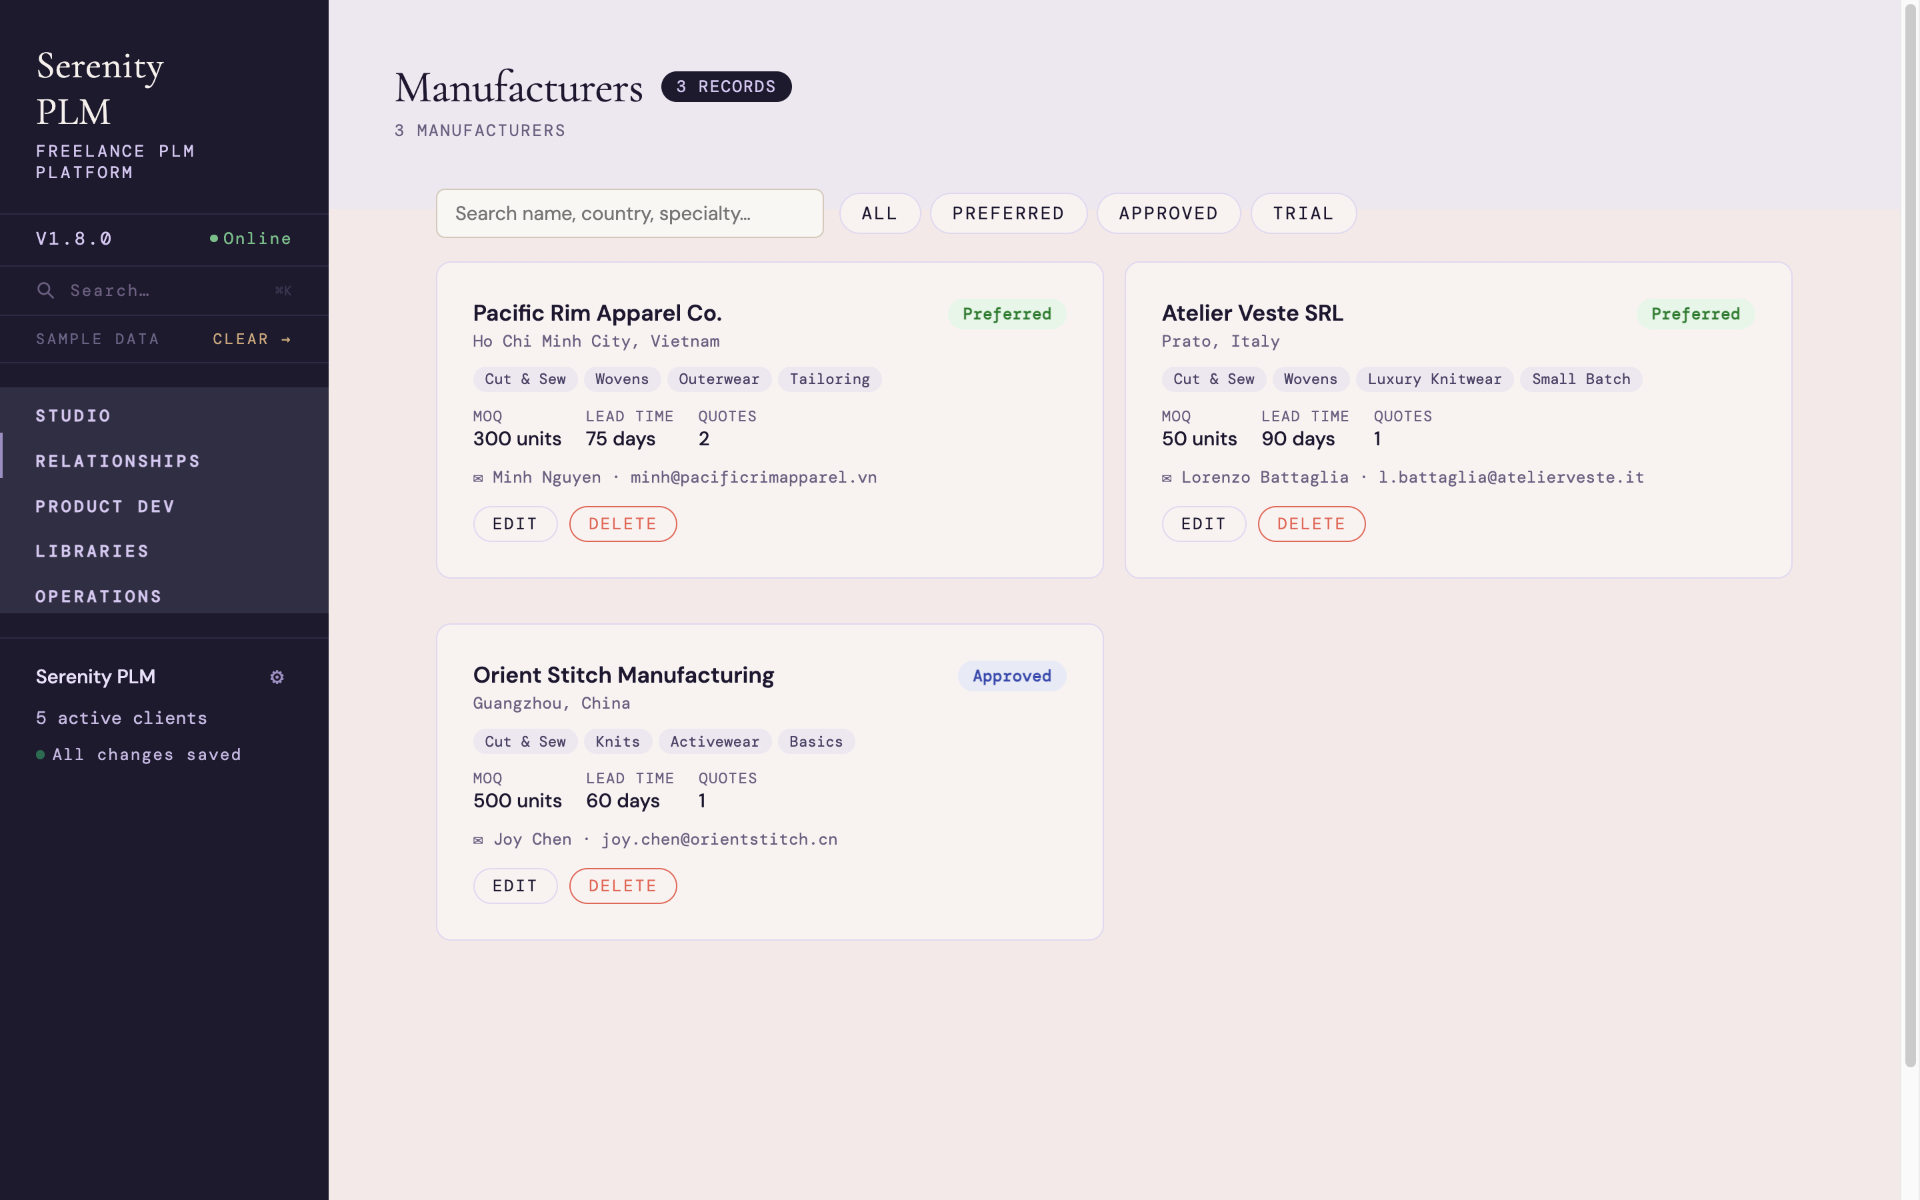Image resolution: width=1920 pixels, height=1200 pixels.
Task: Click envelope icon beside Minh Nguyen
Action: [x=478, y=478]
